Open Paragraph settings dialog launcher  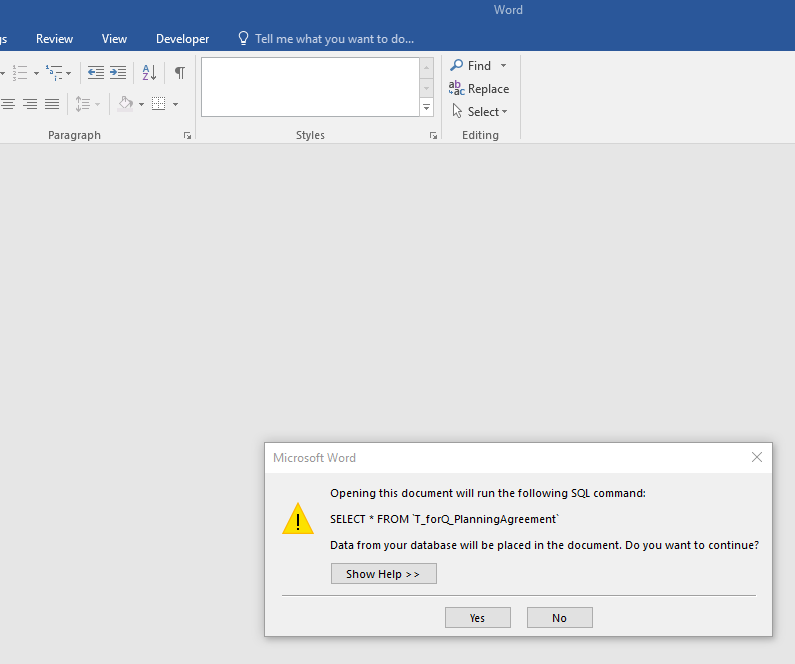pos(187,135)
